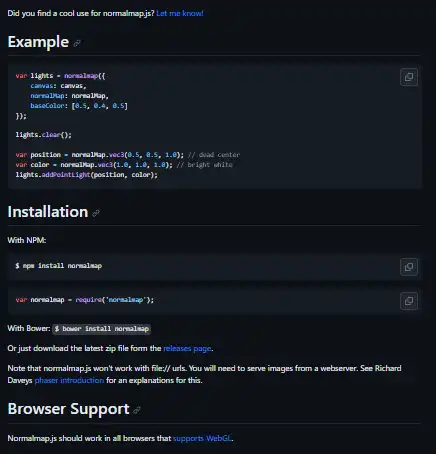This screenshot has height=454, width=436.
Task: Click the 'lights.clear();' code line
Action: click(x=43, y=135)
